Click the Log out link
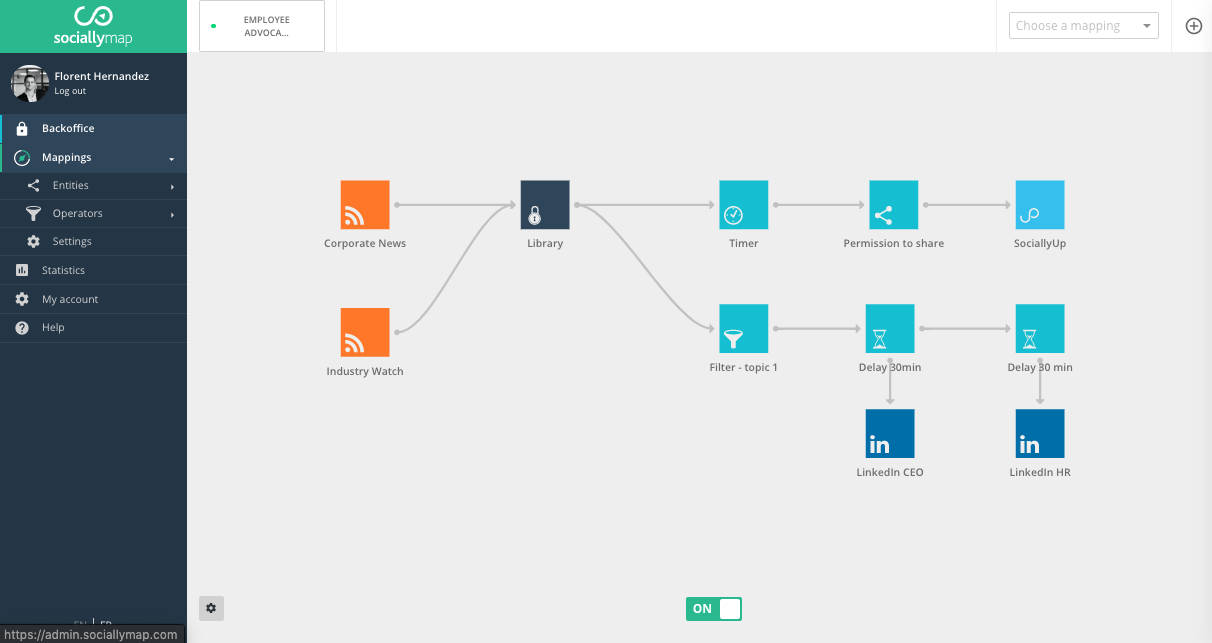 click(70, 91)
